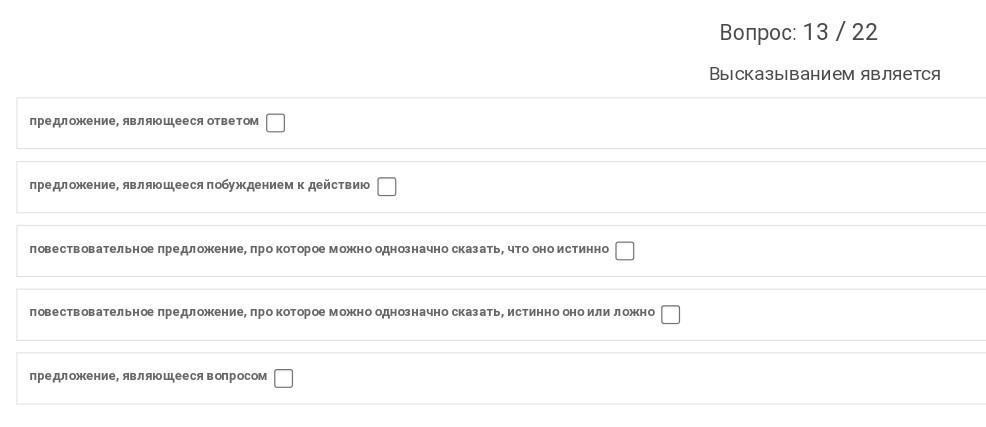The height and width of the screenshot is (427, 986).
Task: Click the total question count '22'
Action: pyautogui.click(x=865, y=32)
